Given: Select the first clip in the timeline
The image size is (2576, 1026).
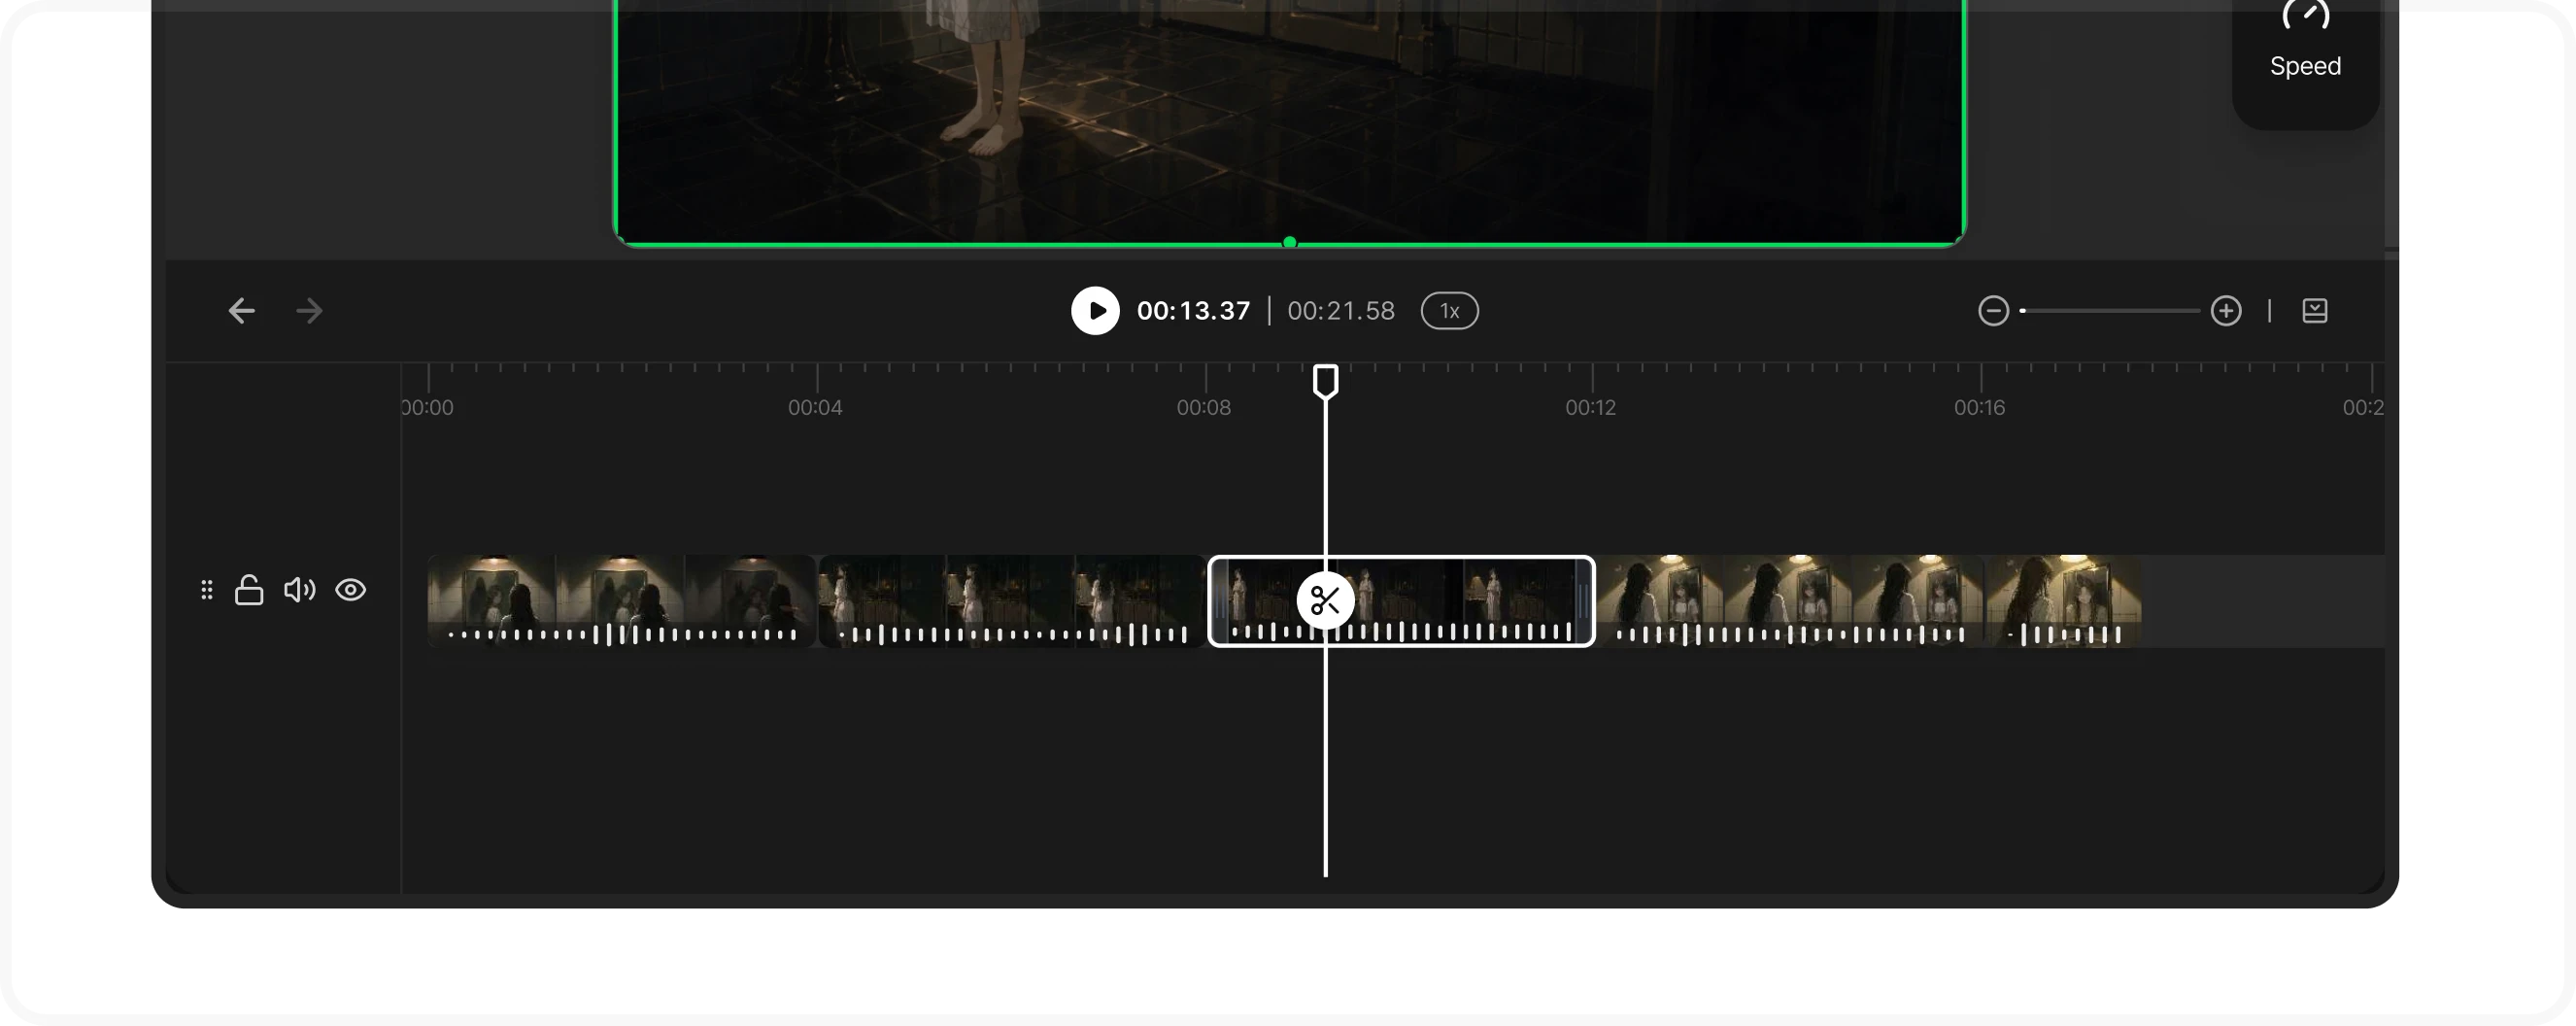Looking at the screenshot, I should pos(621,601).
